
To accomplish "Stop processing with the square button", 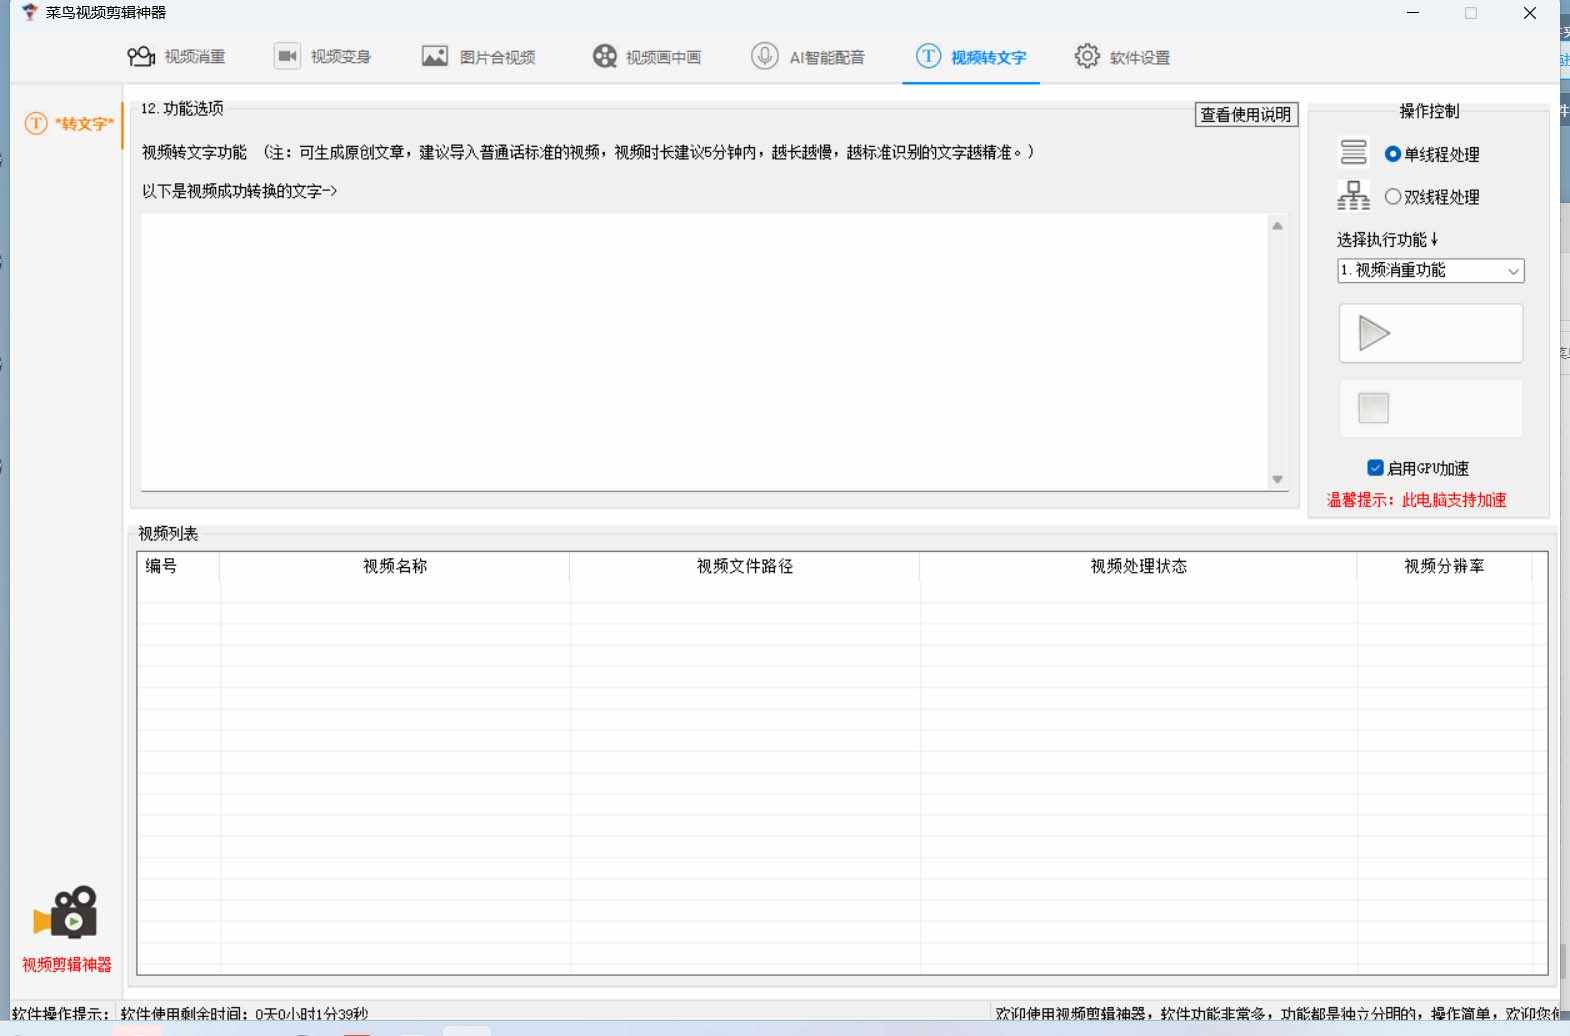I will pyautogui.click(x=1431, y=408).
